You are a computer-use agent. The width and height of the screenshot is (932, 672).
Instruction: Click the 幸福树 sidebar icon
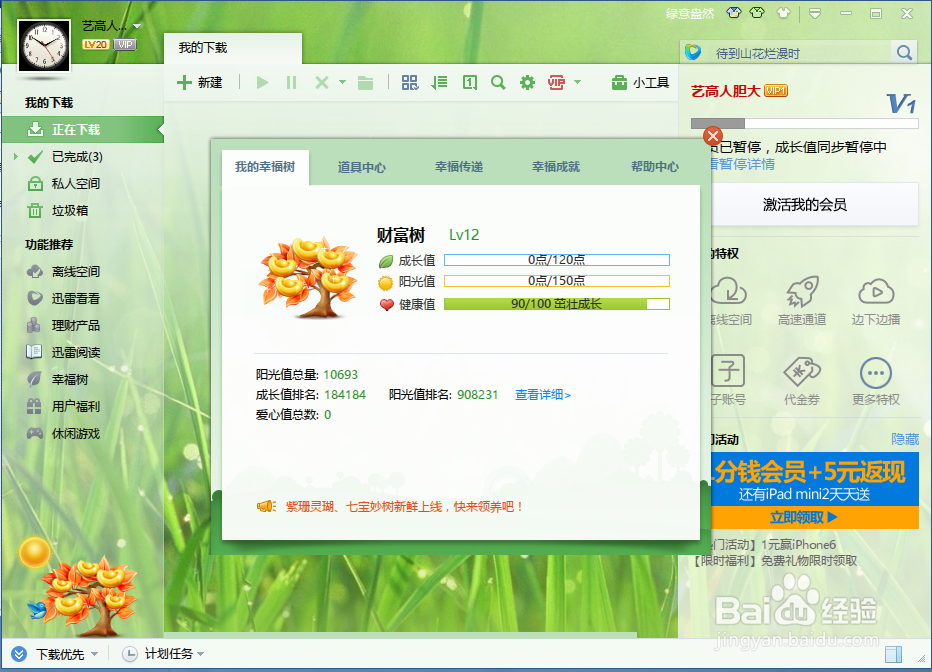[x=64, y=380]
